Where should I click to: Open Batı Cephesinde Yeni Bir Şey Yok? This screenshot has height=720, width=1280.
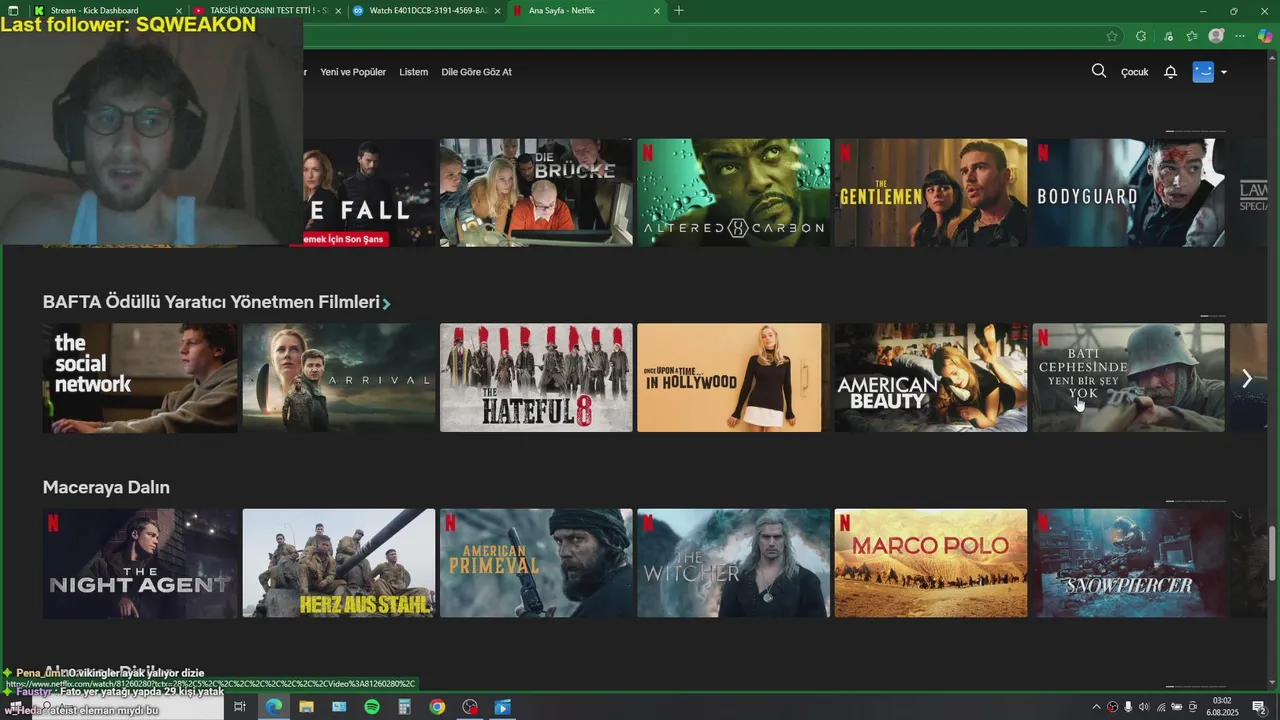click(1128, 377)
